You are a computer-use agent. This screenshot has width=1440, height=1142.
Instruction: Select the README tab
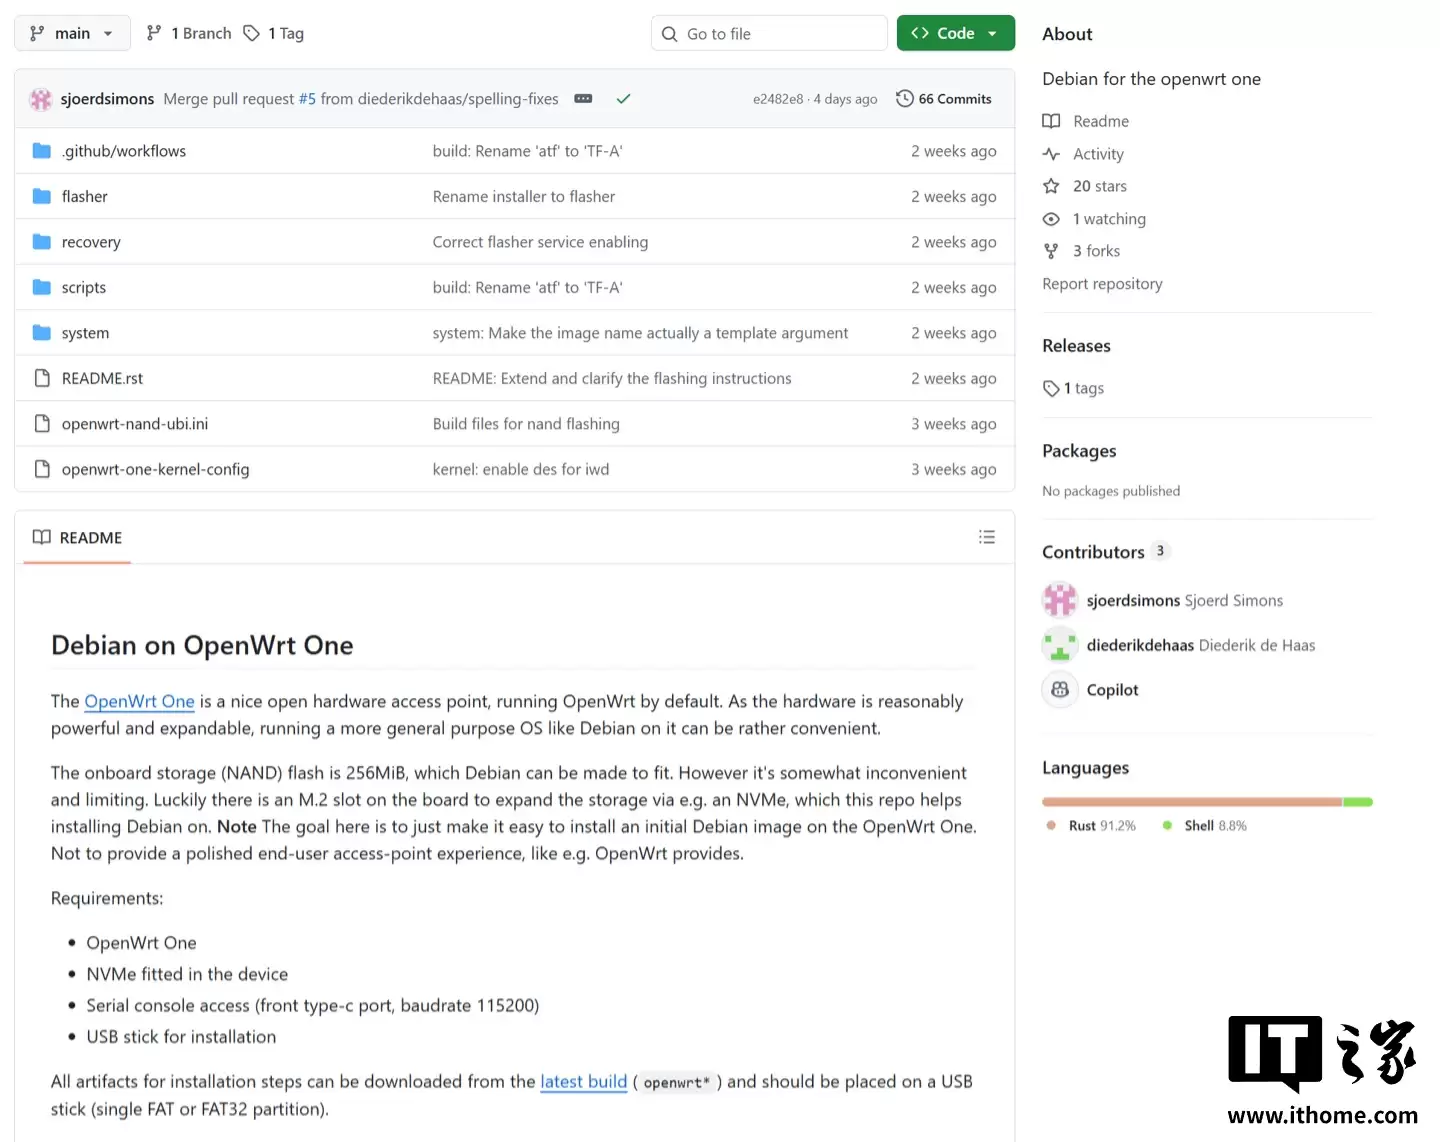tap(78, 538)
